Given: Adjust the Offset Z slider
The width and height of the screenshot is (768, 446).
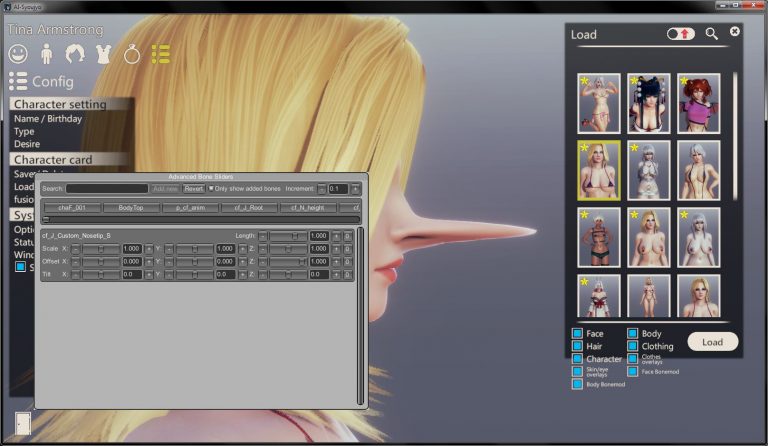Looking at the screenshot, I should tap(288, 262).
